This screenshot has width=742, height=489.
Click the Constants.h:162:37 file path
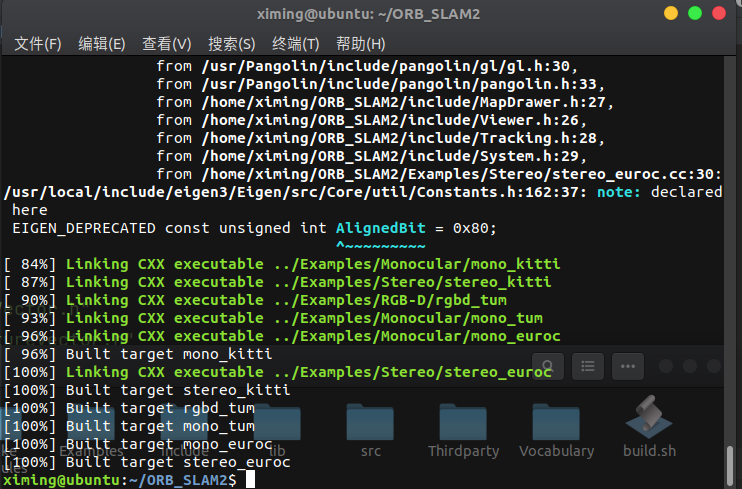[x=295, y=192]
